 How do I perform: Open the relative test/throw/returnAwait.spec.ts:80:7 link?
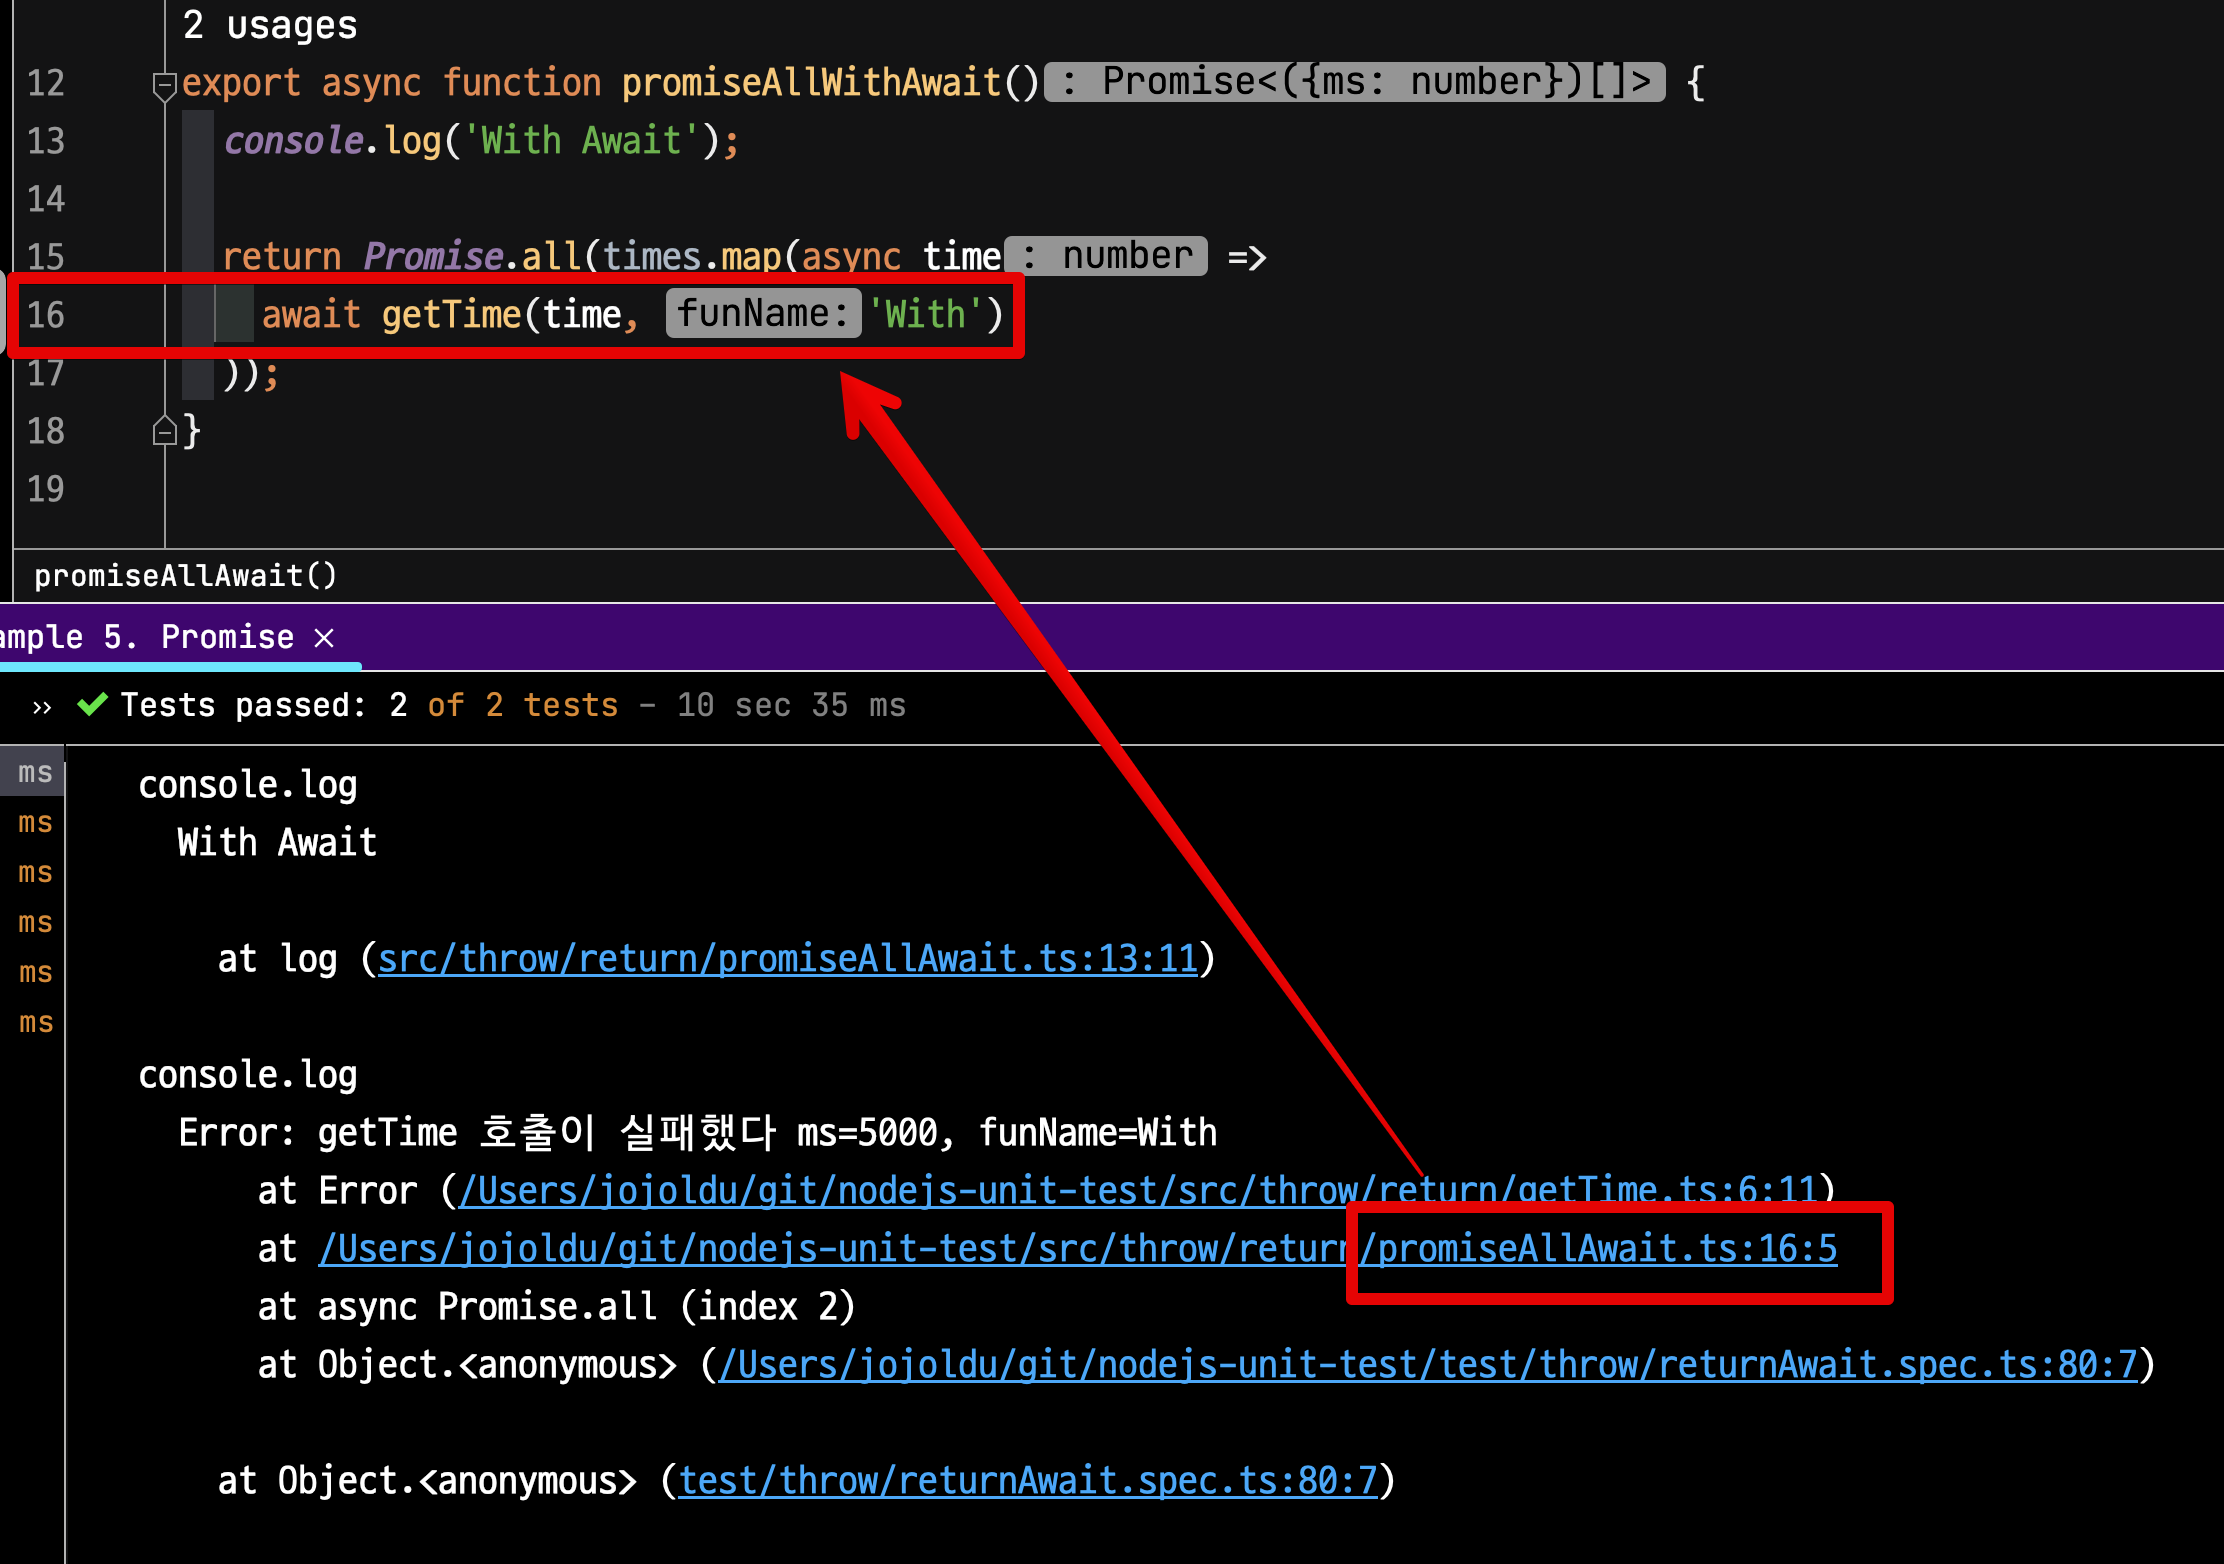pyautogui.click(x=1028, y=1481)
